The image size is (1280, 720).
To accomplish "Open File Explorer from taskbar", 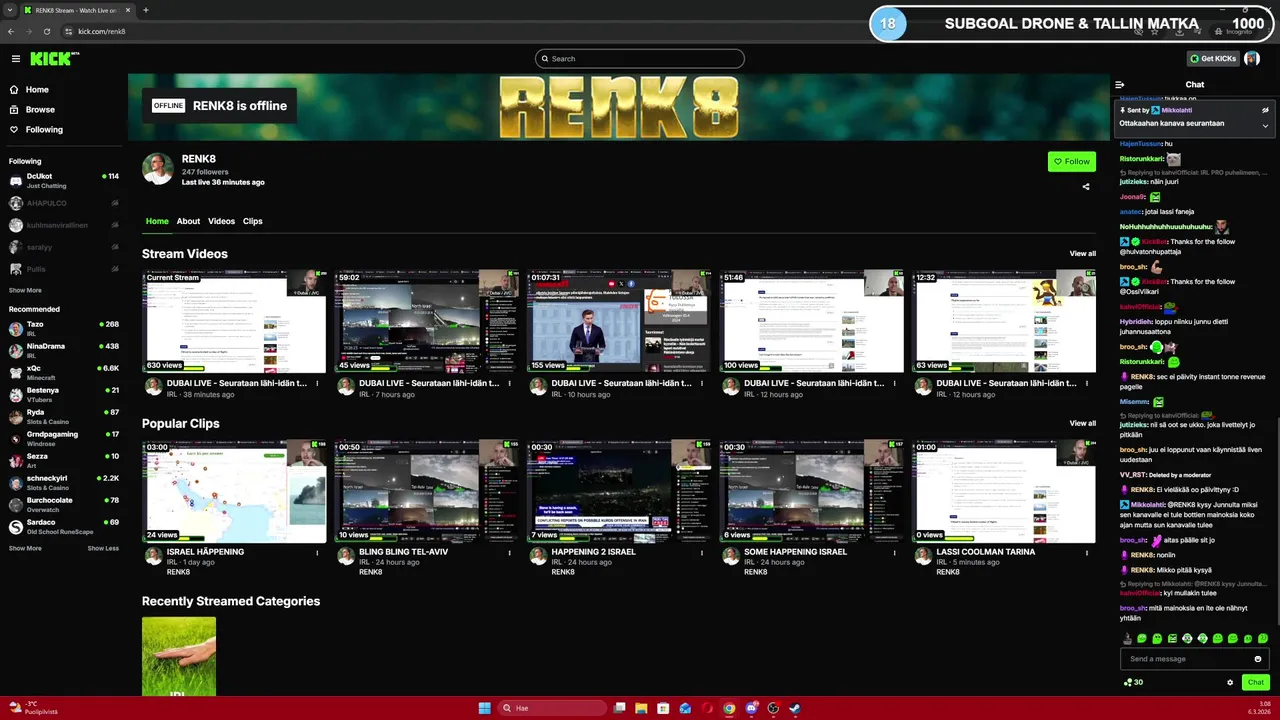I will [x=641, y=708].
